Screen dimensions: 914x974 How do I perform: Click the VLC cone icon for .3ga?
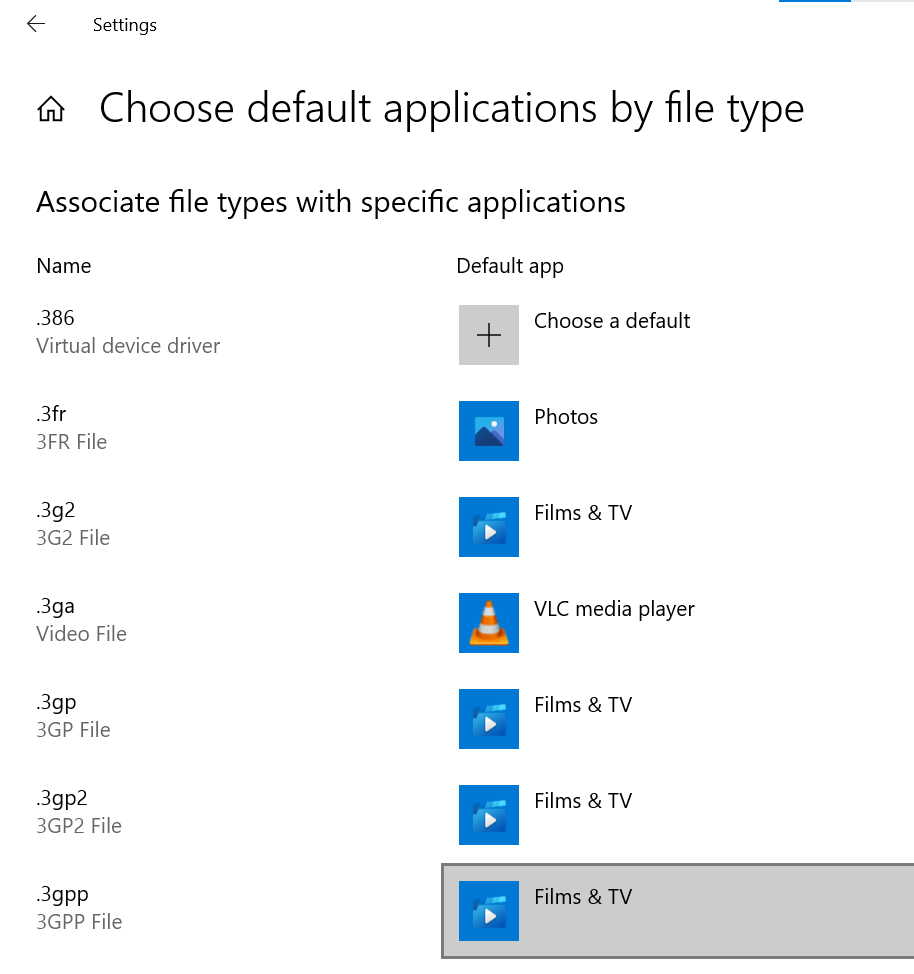click(x=489, y=623)
